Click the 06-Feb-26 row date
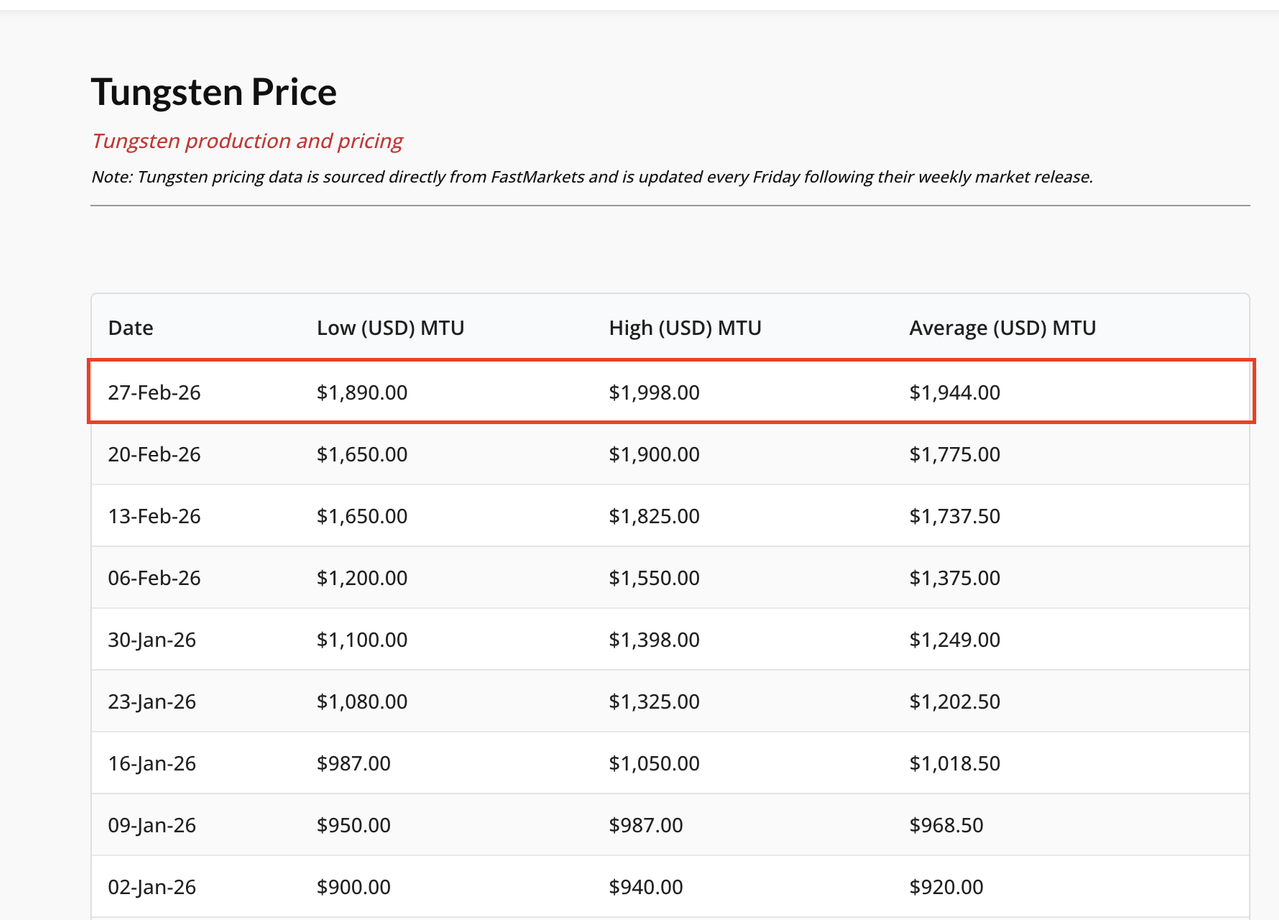The width and height of the screenshot is (1279, 920). coord(154,579)
